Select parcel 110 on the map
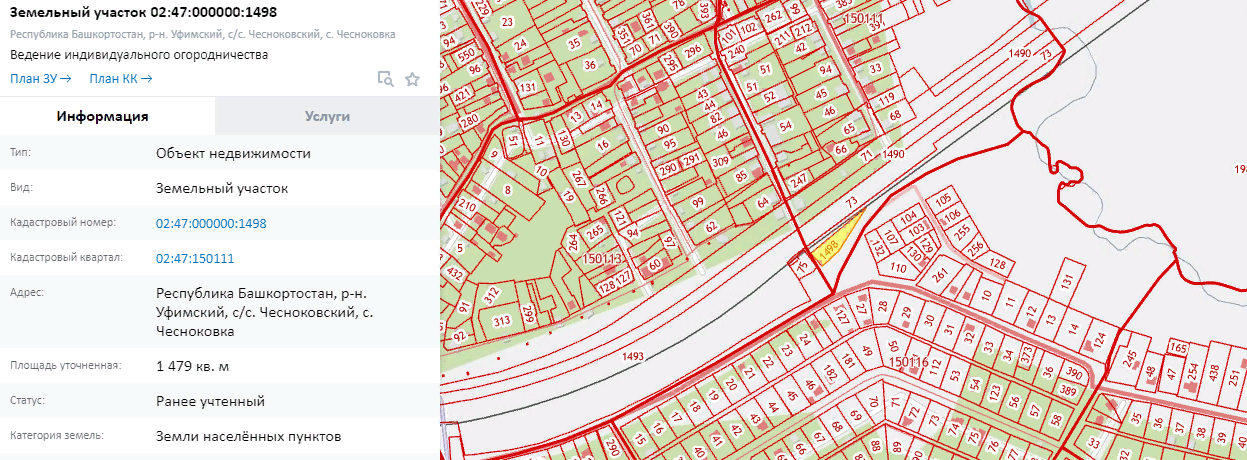 [898, 268]
